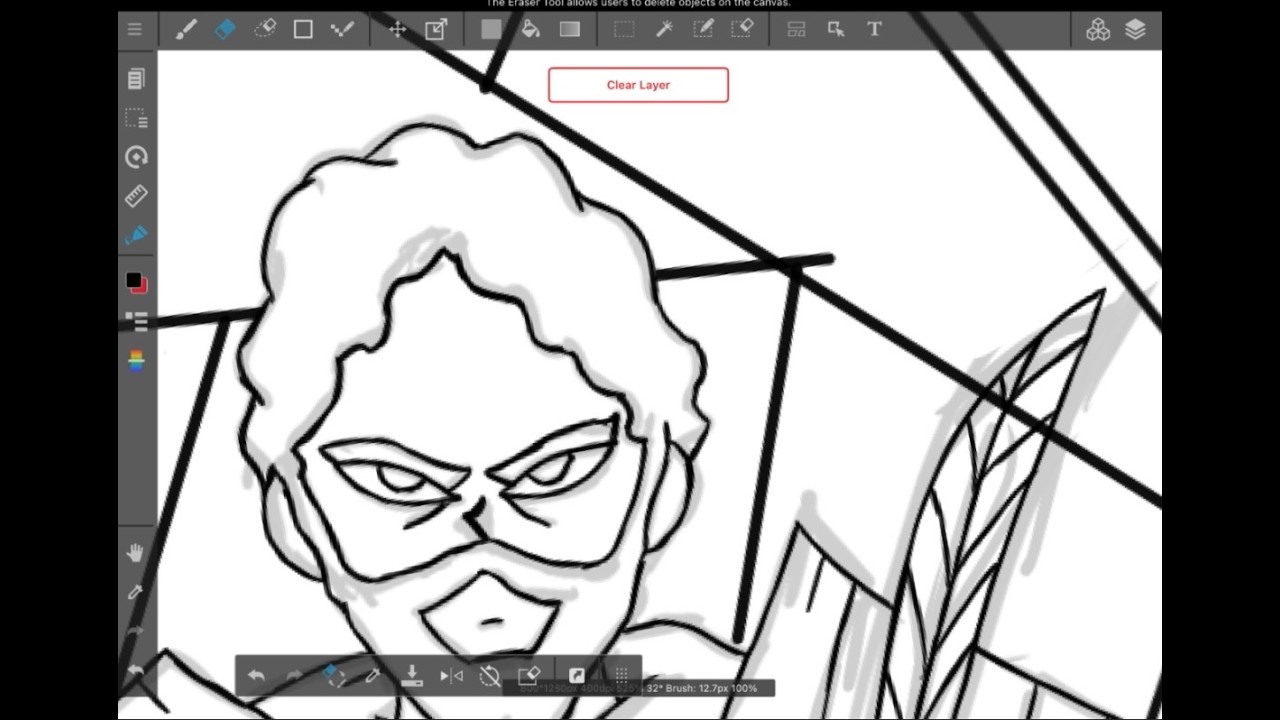Select the square Shape tool

point(303,29)
